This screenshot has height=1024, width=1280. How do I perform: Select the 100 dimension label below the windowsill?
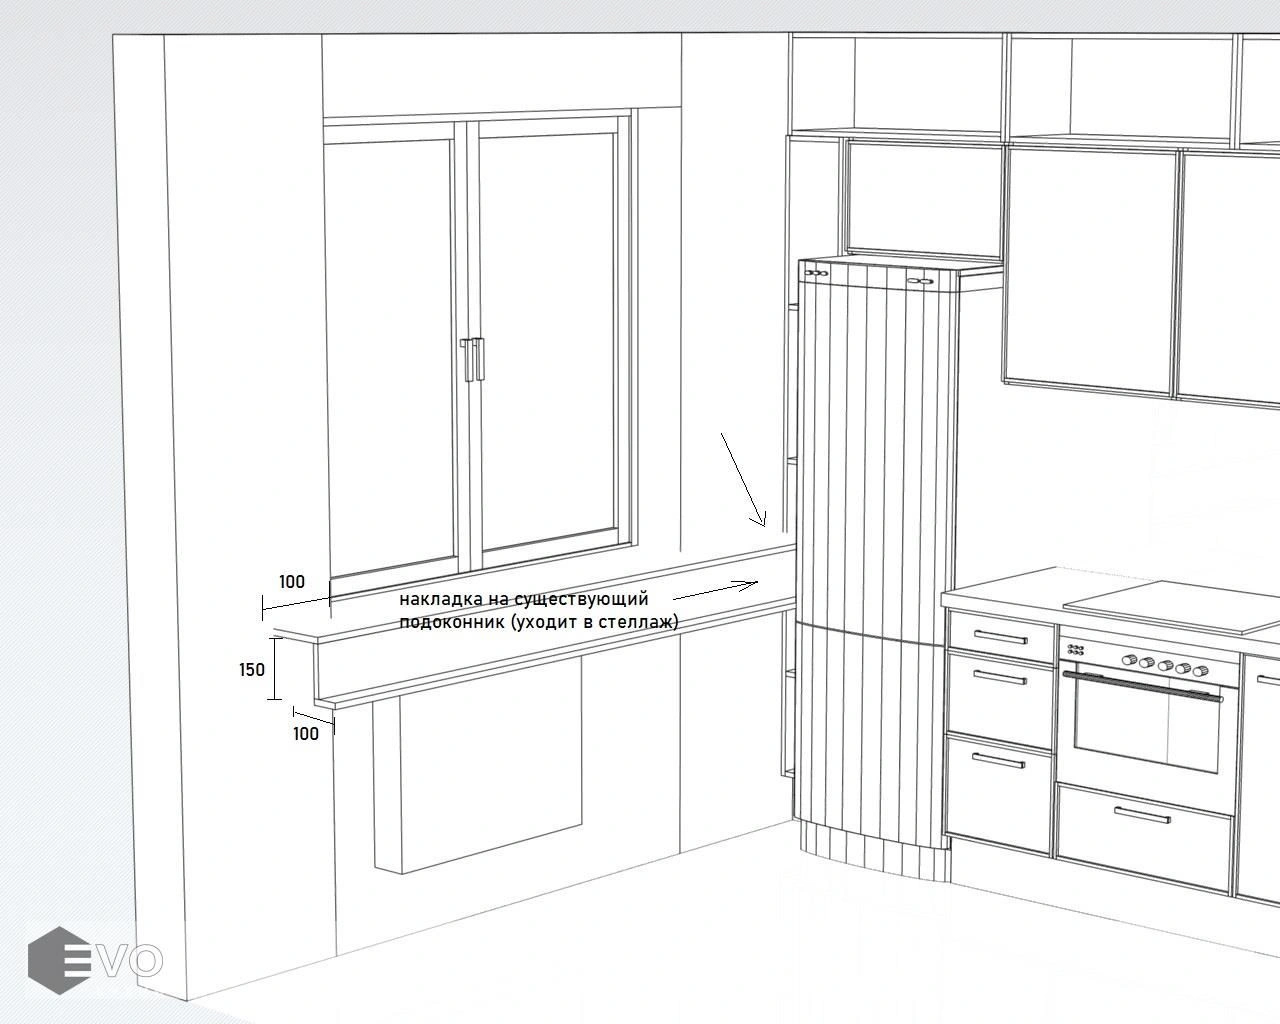tap(306, 733)
